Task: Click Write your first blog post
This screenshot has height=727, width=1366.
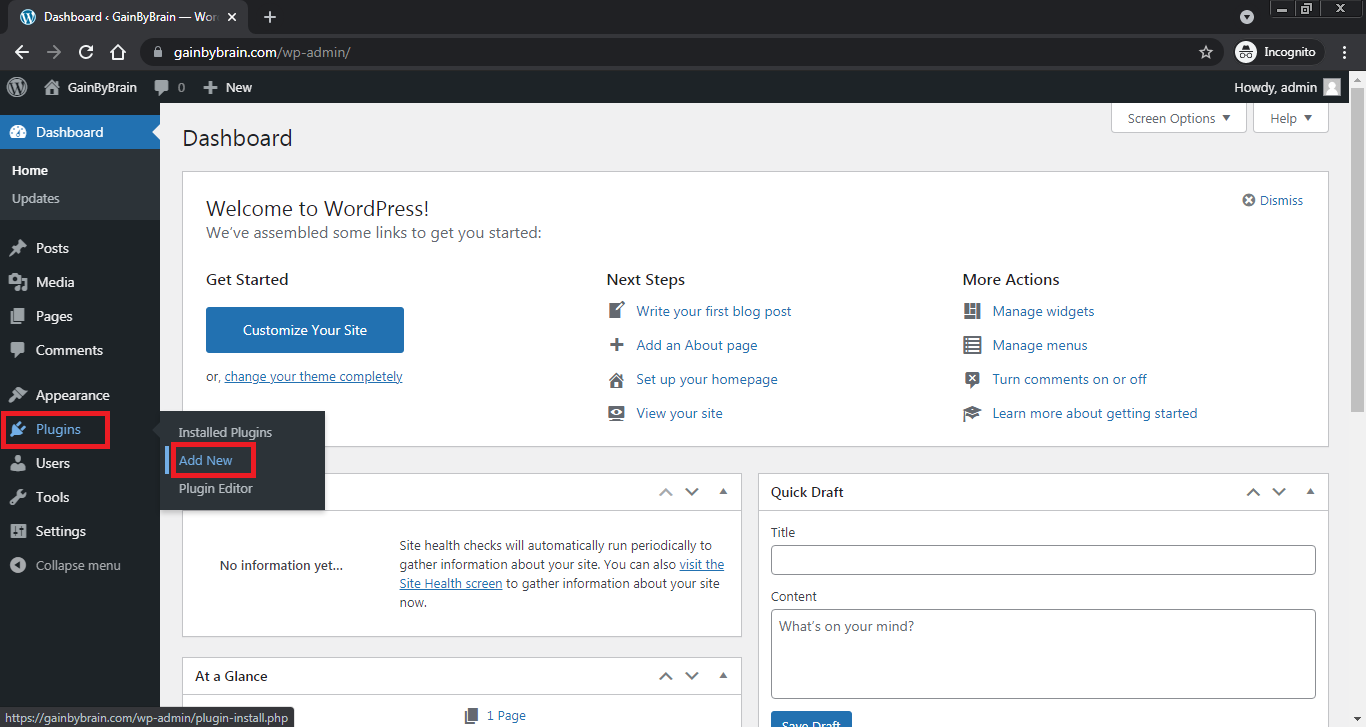Action: (x=714, y=311)
